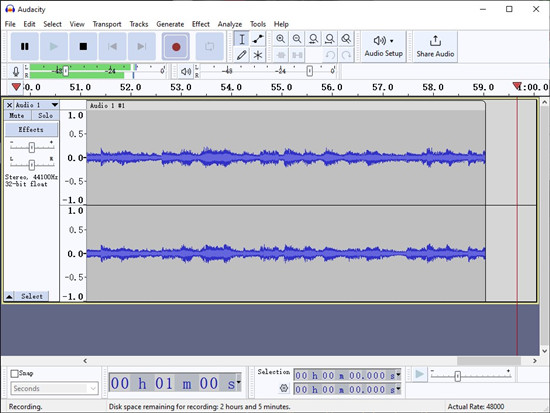Select the Multi-tool asterisk icon
Image resolution: width=550 pixels, height=413 pixels.
pos(258,55)
